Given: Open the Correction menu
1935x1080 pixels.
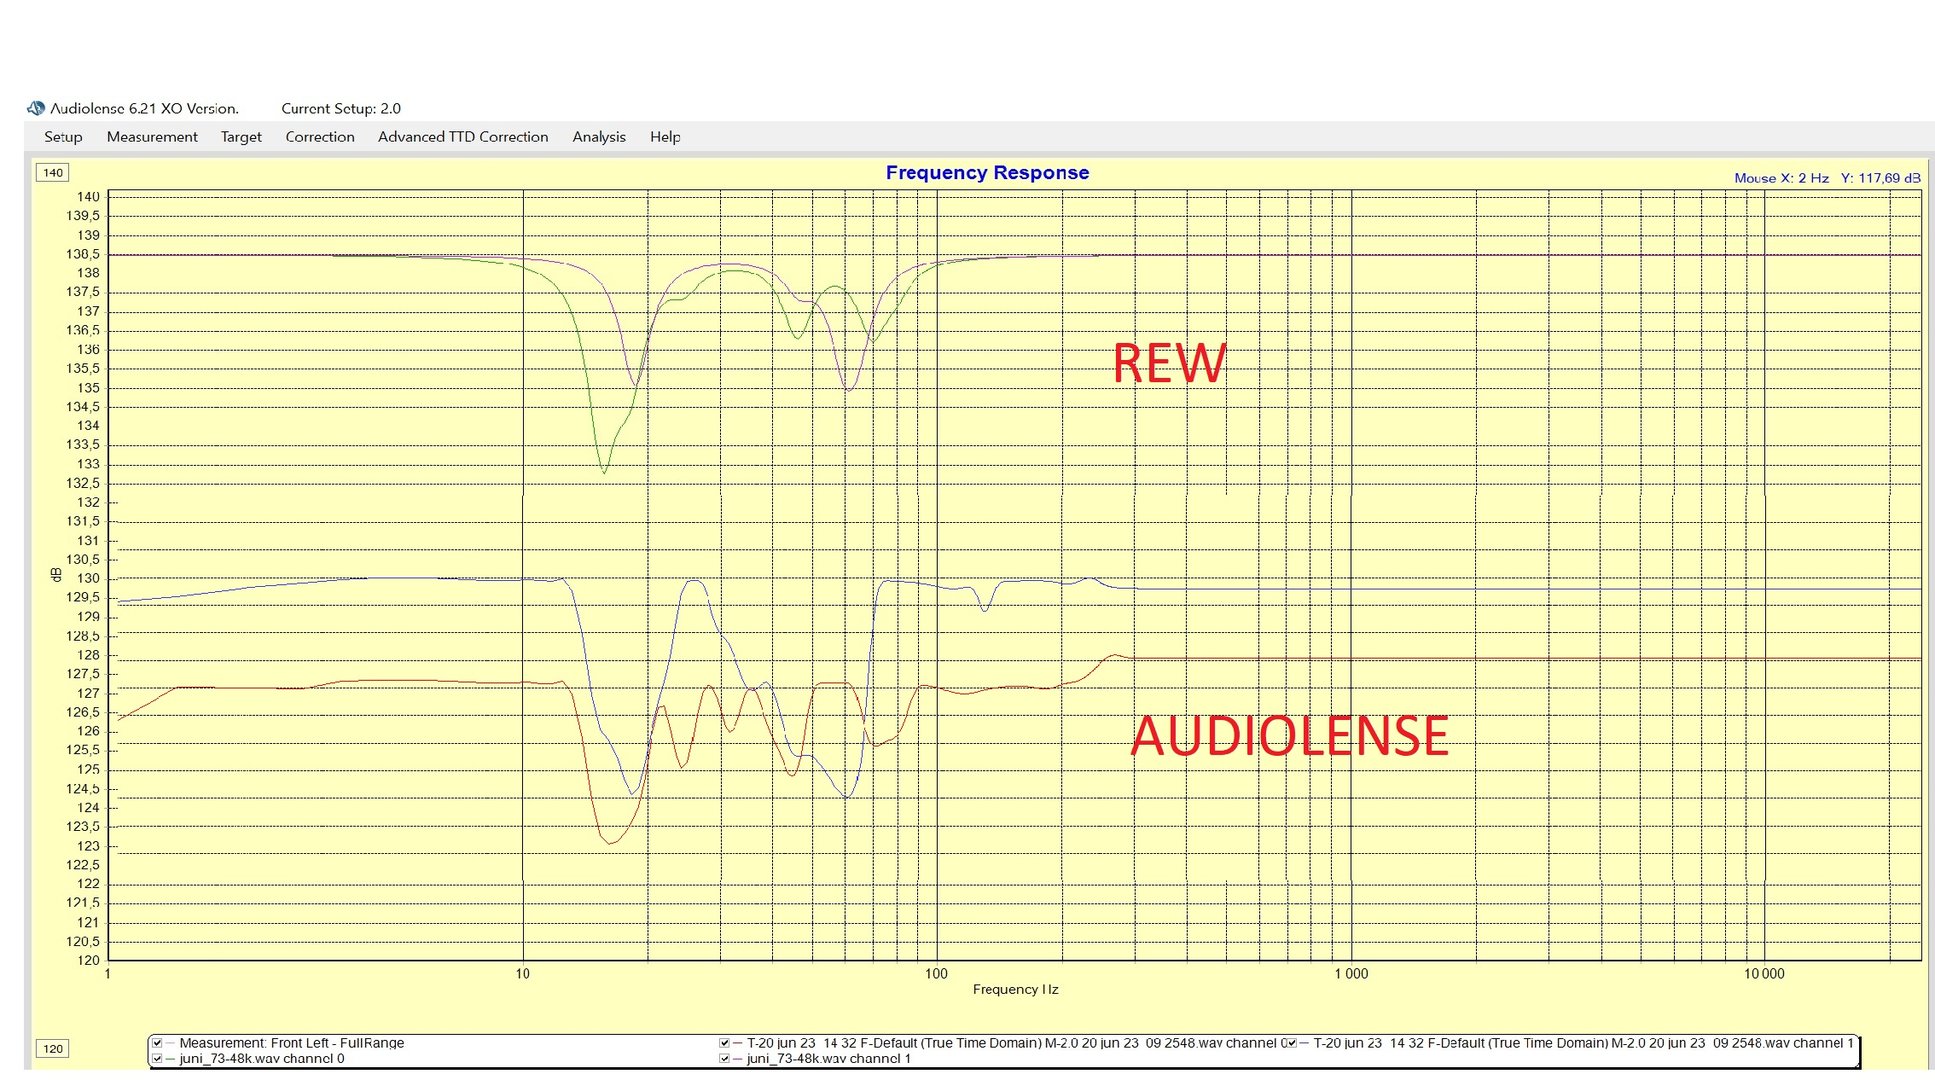Looking at the screenshot, I should (x=320, y=137).
